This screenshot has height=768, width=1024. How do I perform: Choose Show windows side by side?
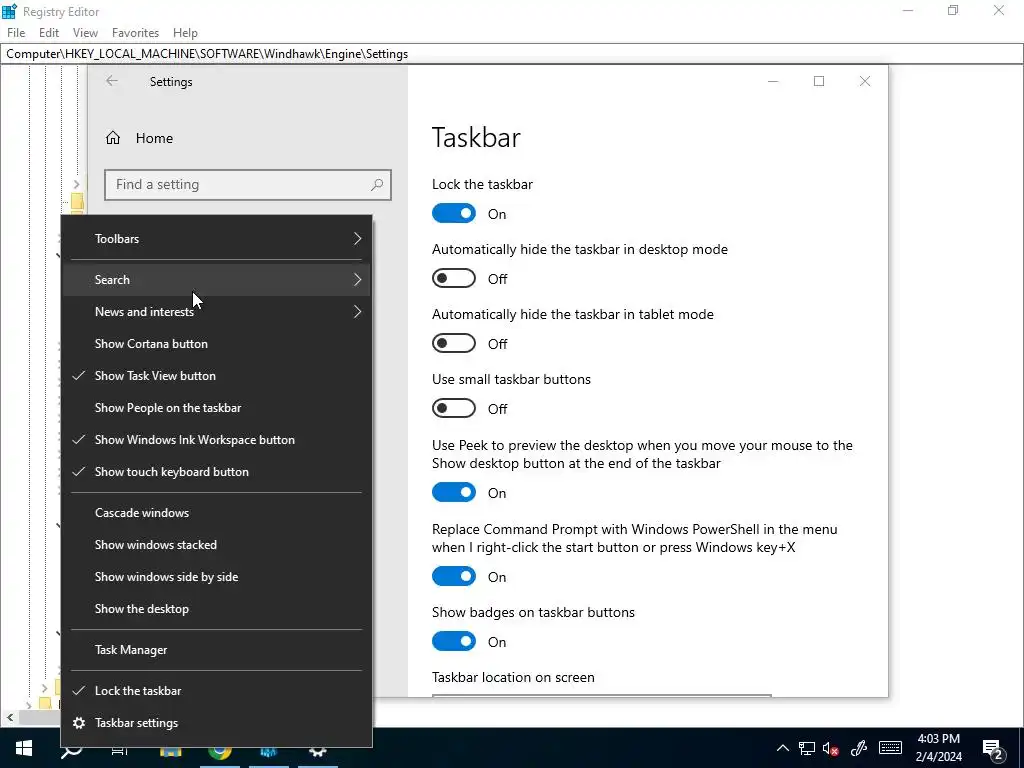coord(216,577)
